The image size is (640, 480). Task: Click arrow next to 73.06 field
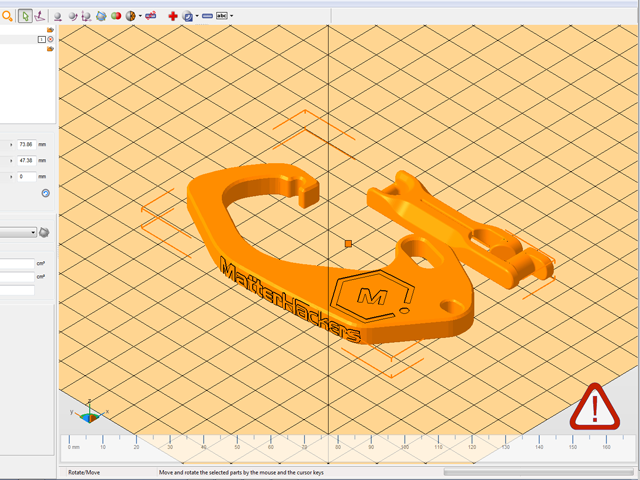11,144
